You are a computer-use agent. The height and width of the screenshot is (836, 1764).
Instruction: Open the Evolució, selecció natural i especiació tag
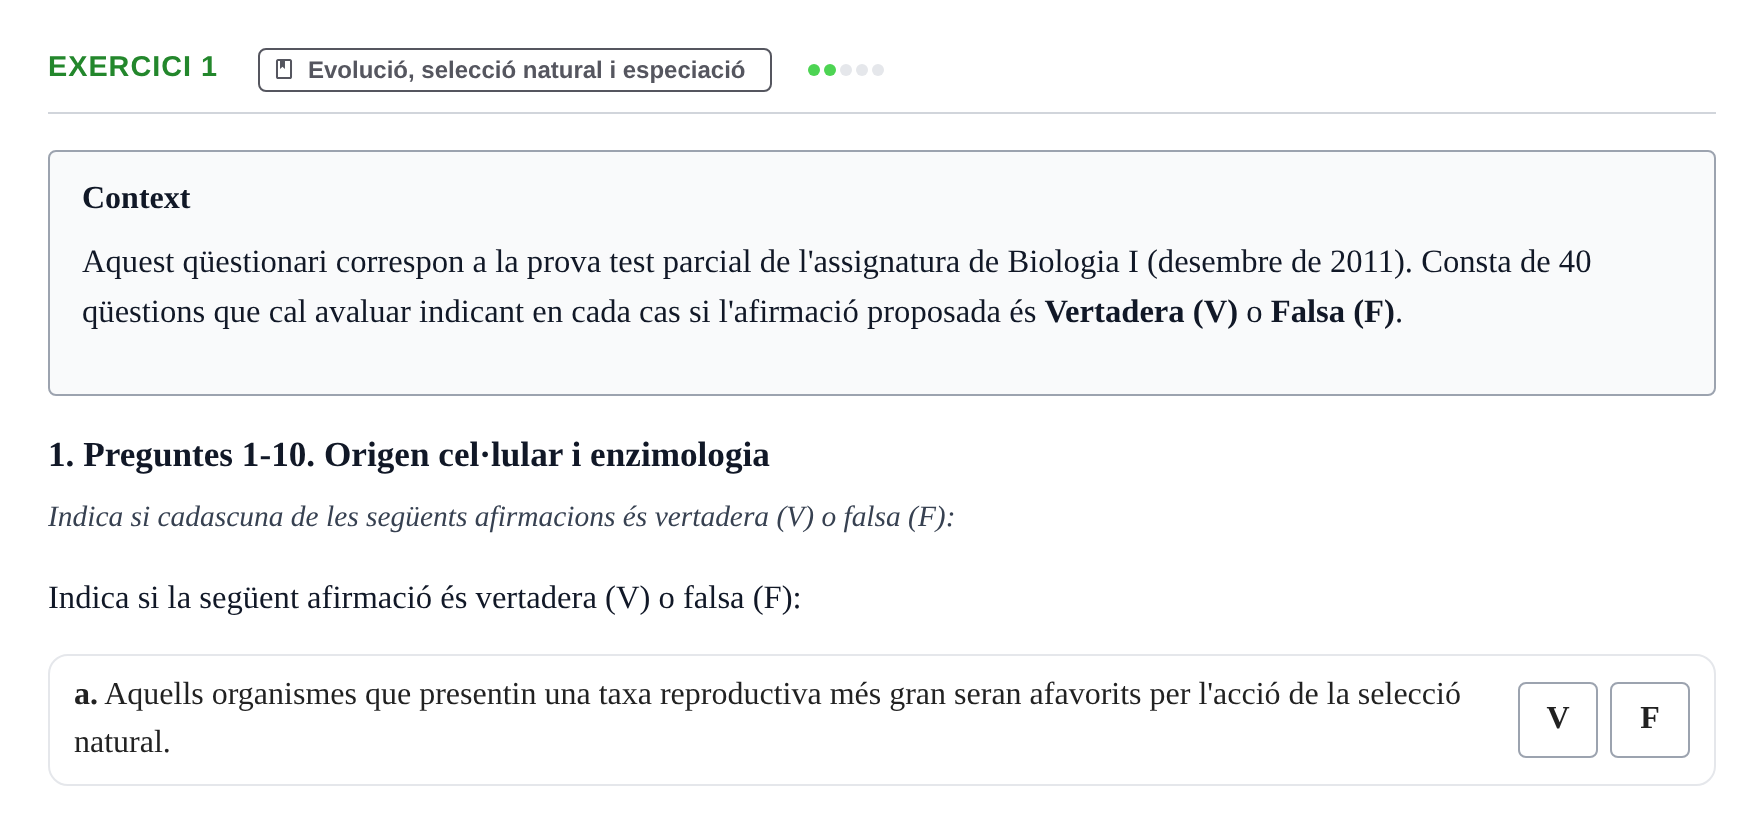514,70
